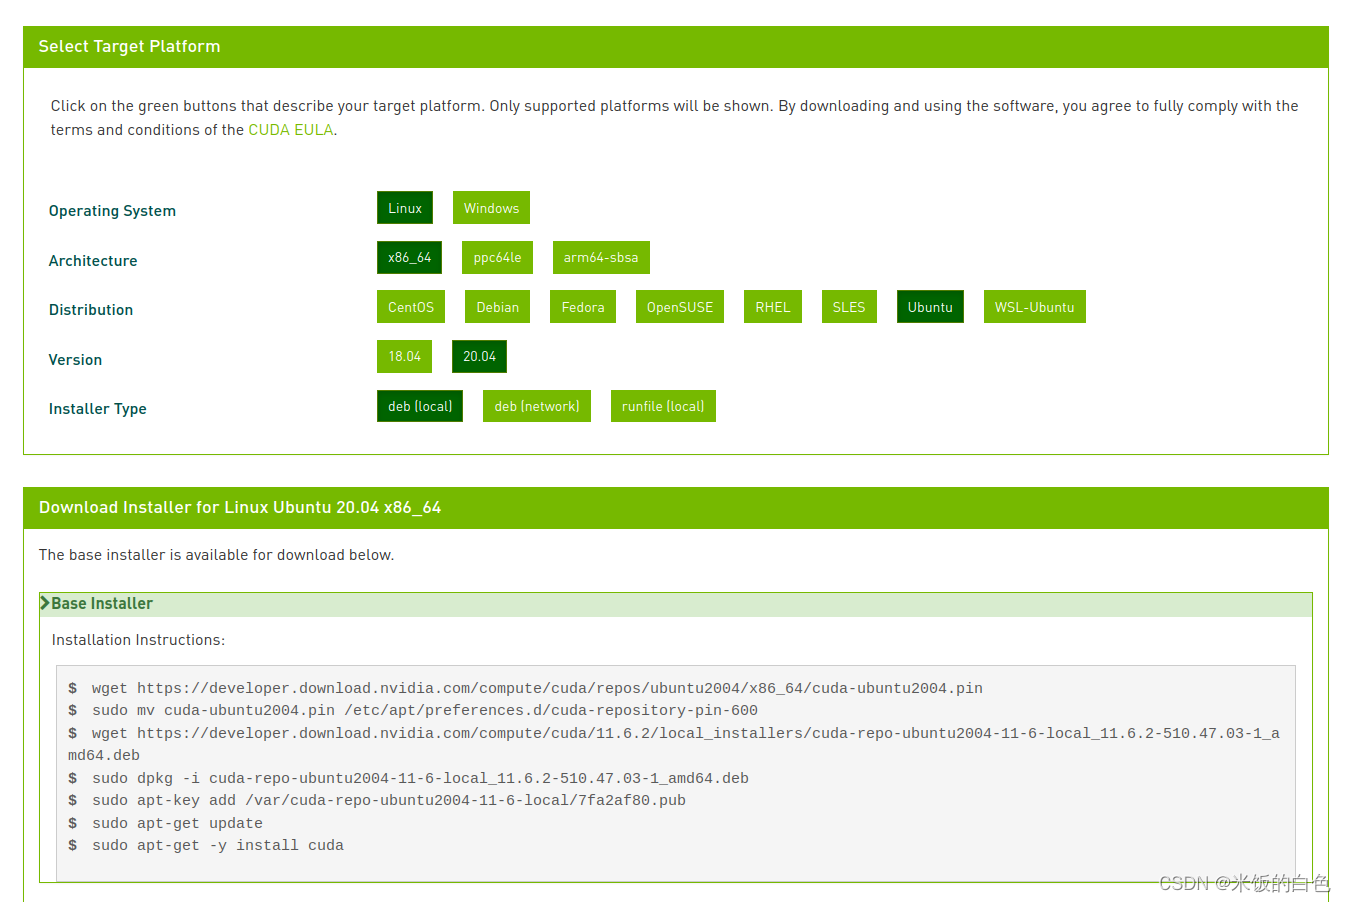The width and height of the screenshot is (1346, 902).
Task: Pick the Ubuntu distribution
Action: (x=930, y=307)
